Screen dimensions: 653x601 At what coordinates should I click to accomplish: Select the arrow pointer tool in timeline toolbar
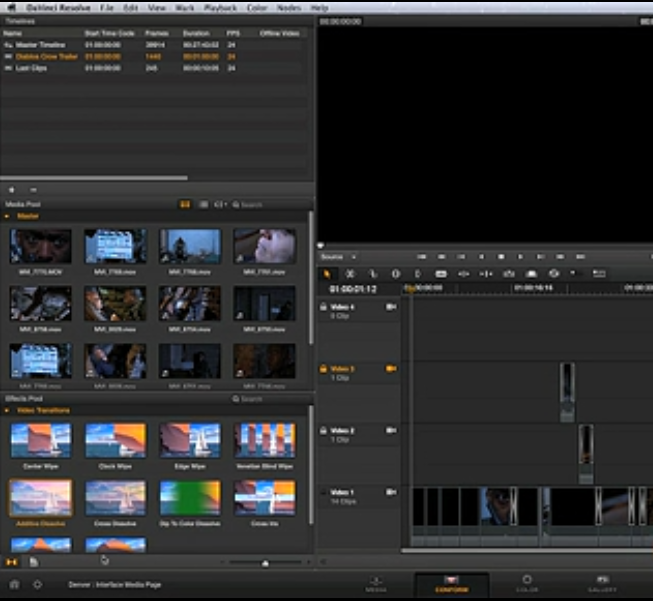[327, 273]
